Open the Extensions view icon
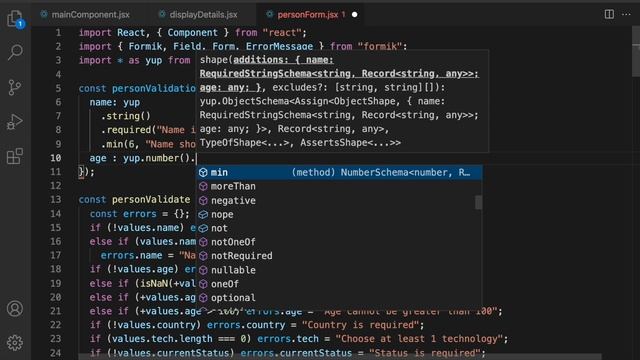 (x=15, y=156)
